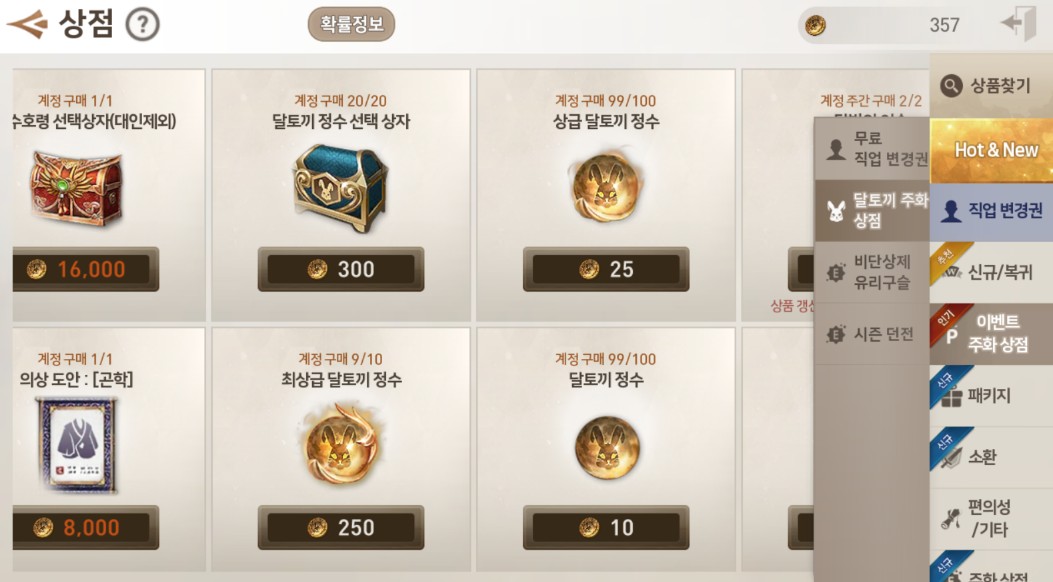Open the 확률정보 button
Image resolution: width=1053 pixels, height=582 pixels.
tap(351, 24)
